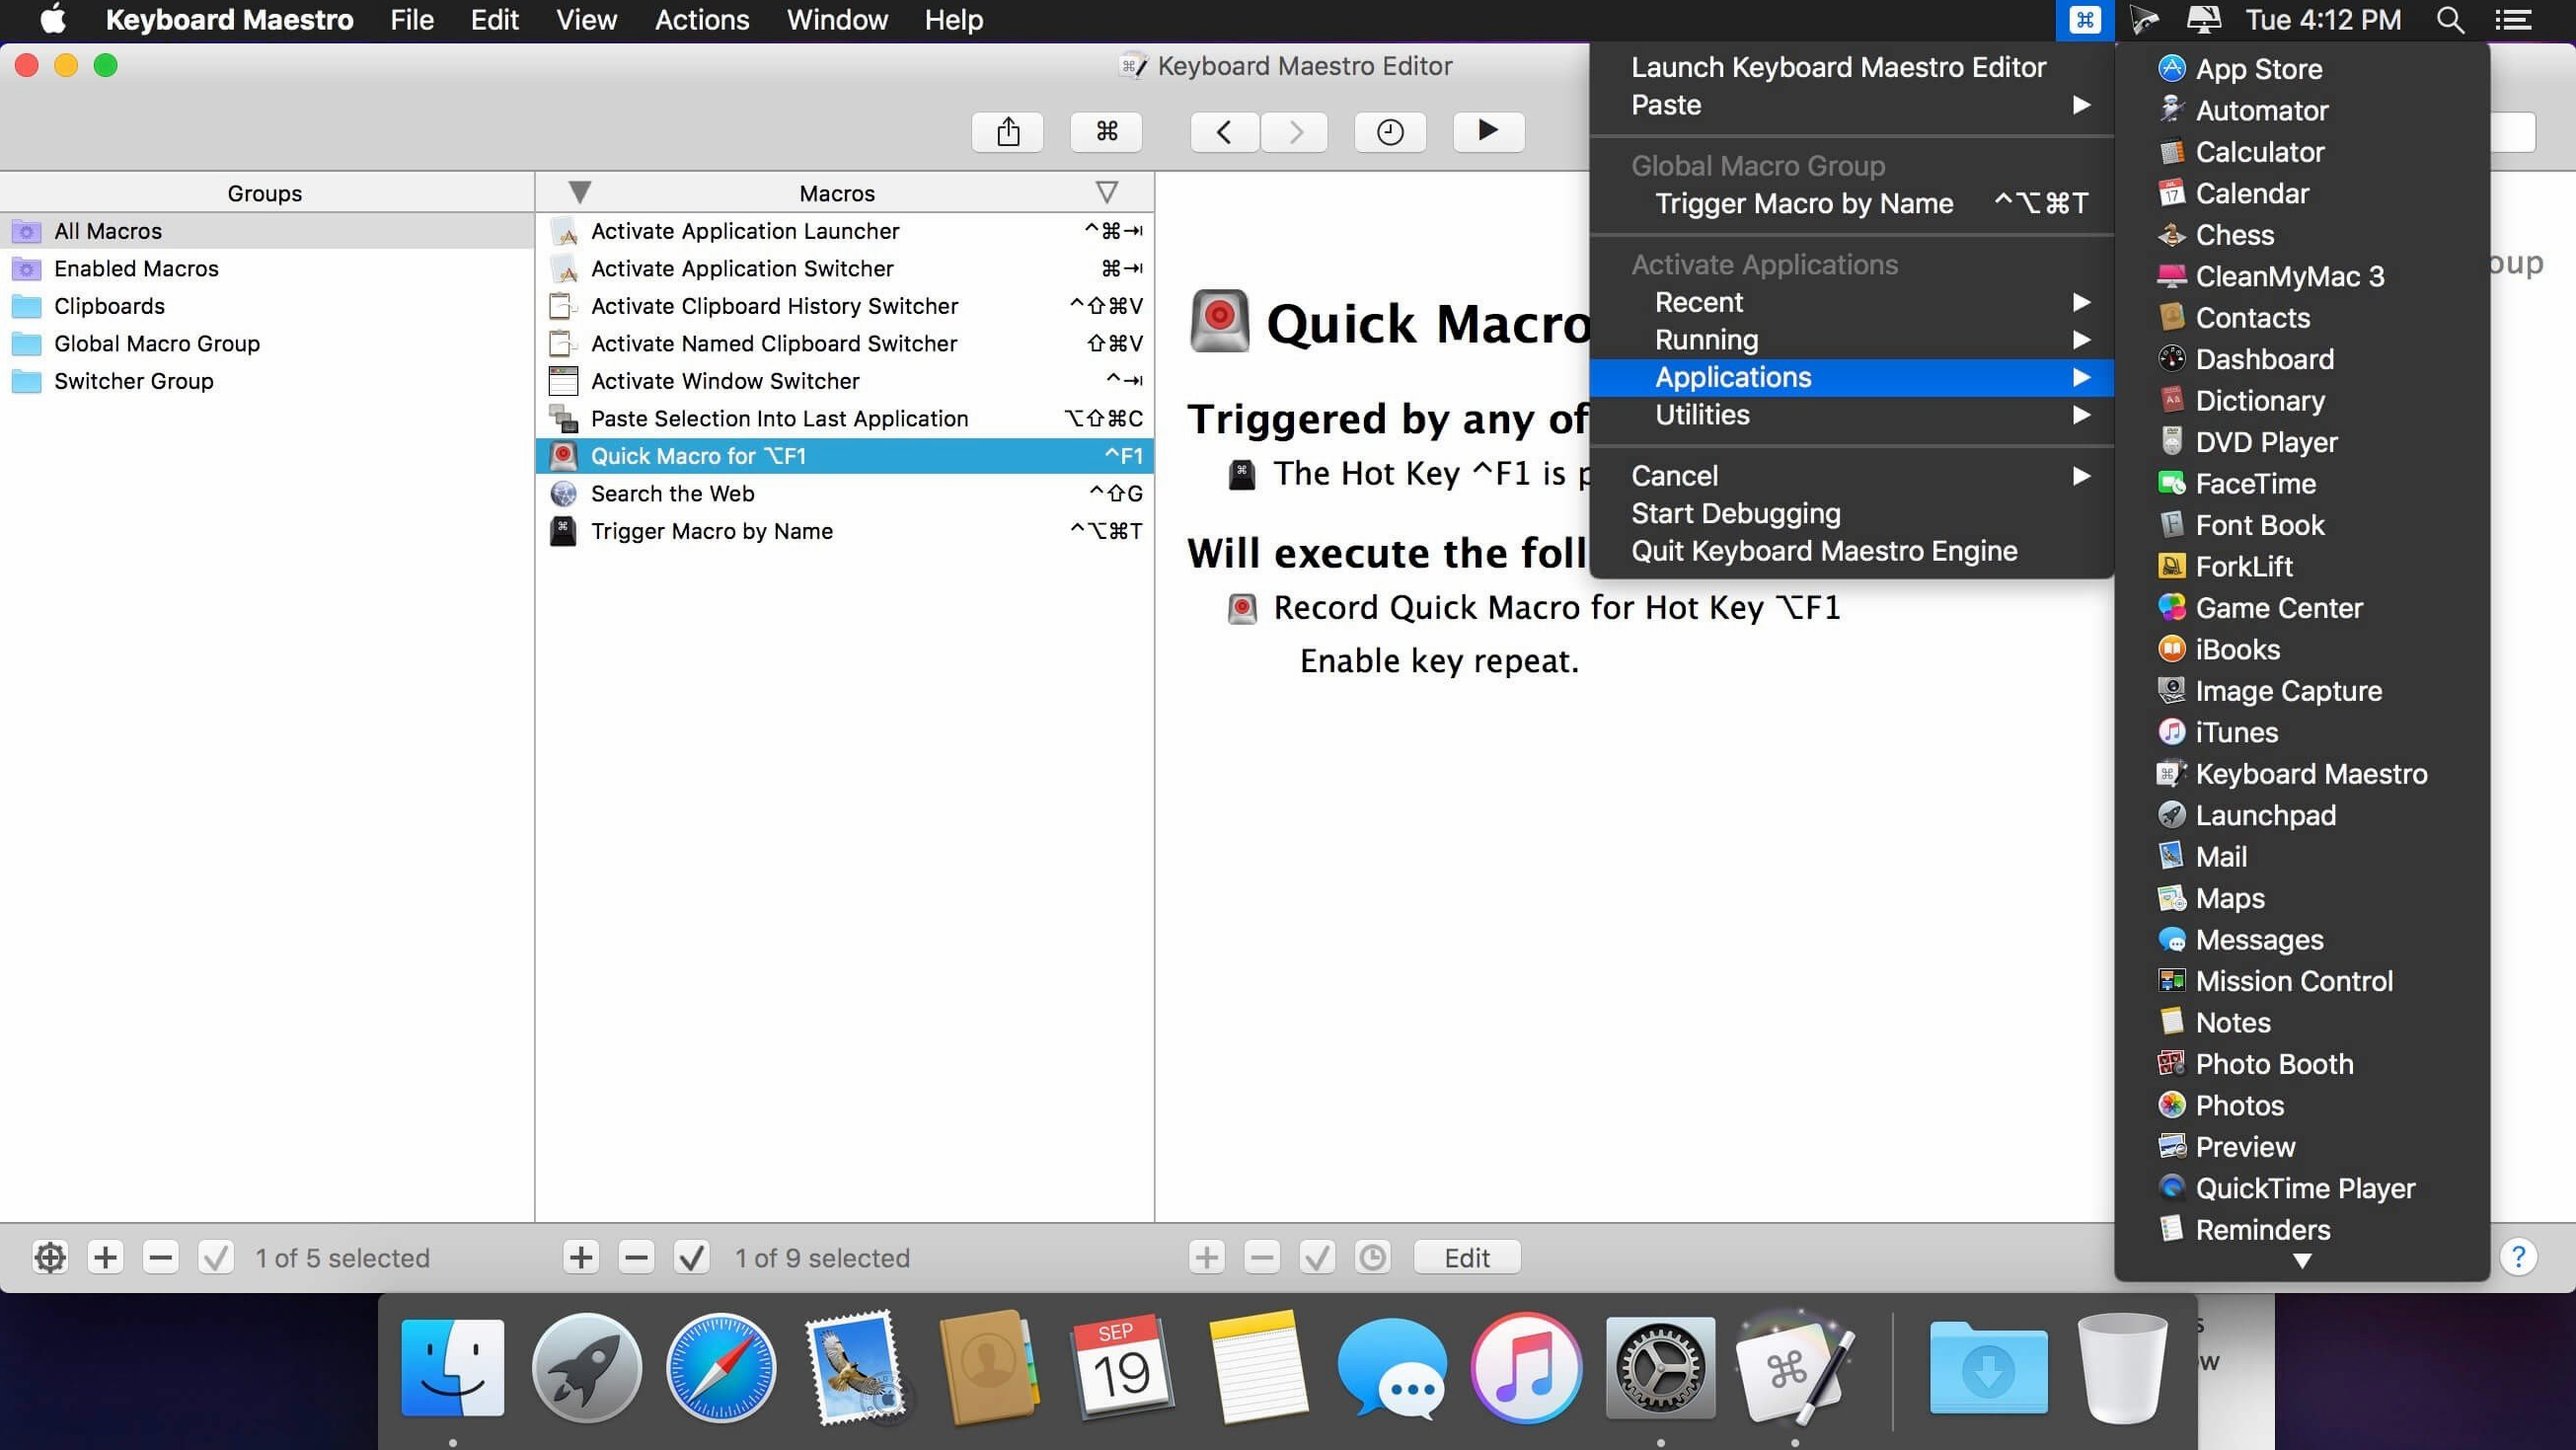The image size is (2576, 1450).
Task: Open the help question mark button
Action: point(2518,1257)
